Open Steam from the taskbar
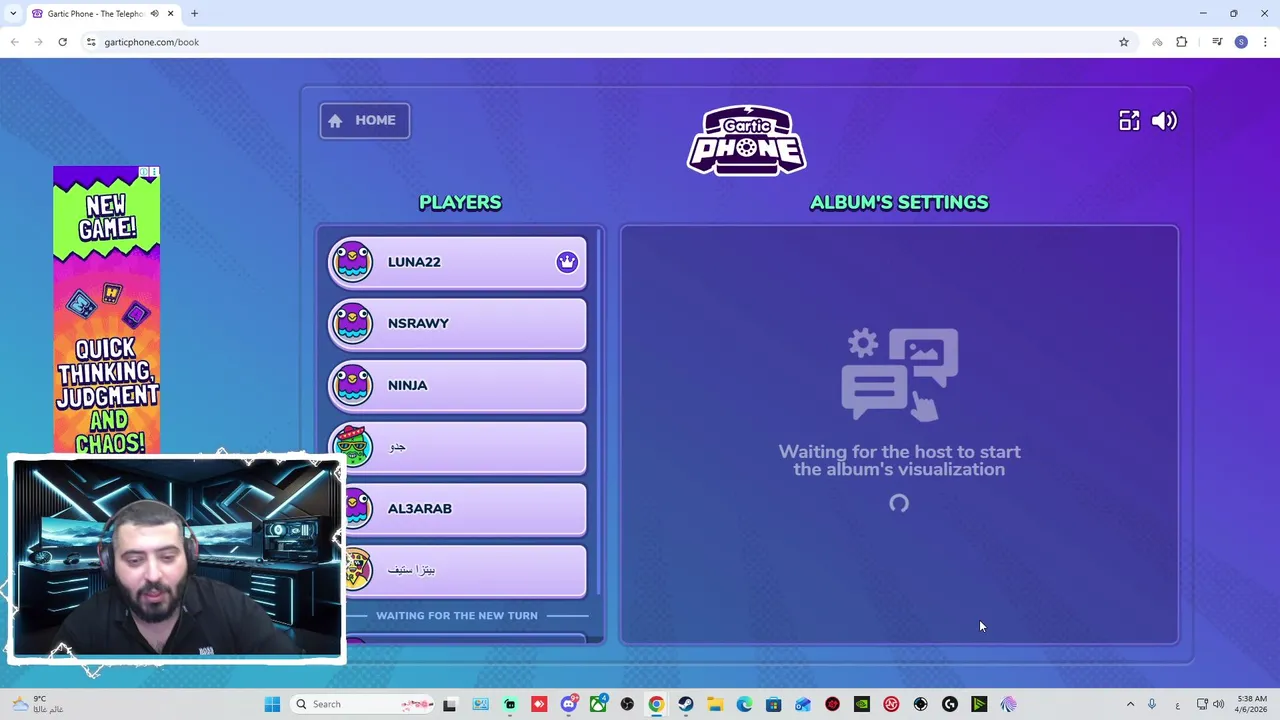1280x720 pixels. click(x=686, y=704)
